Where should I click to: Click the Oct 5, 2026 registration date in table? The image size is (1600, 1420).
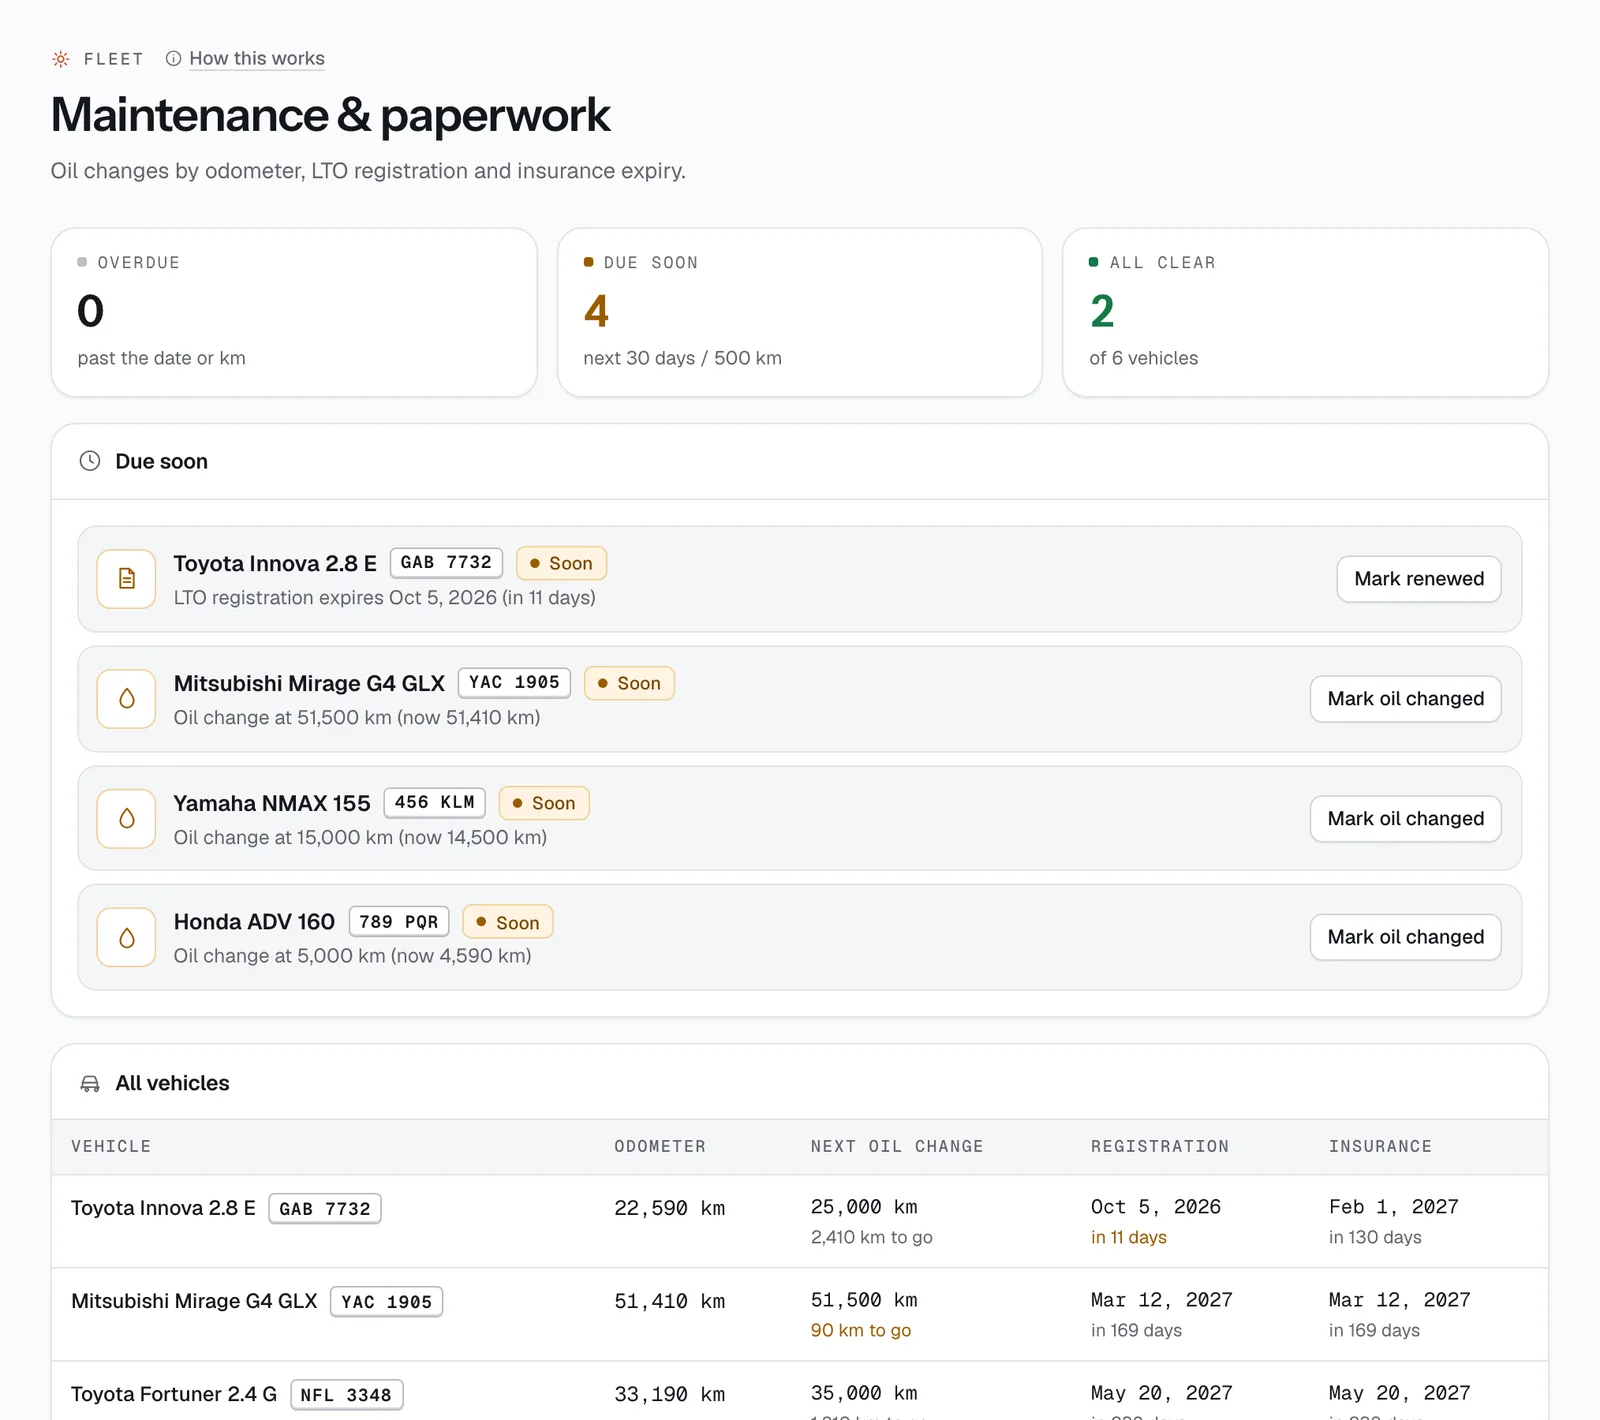coord(1156,1207)
